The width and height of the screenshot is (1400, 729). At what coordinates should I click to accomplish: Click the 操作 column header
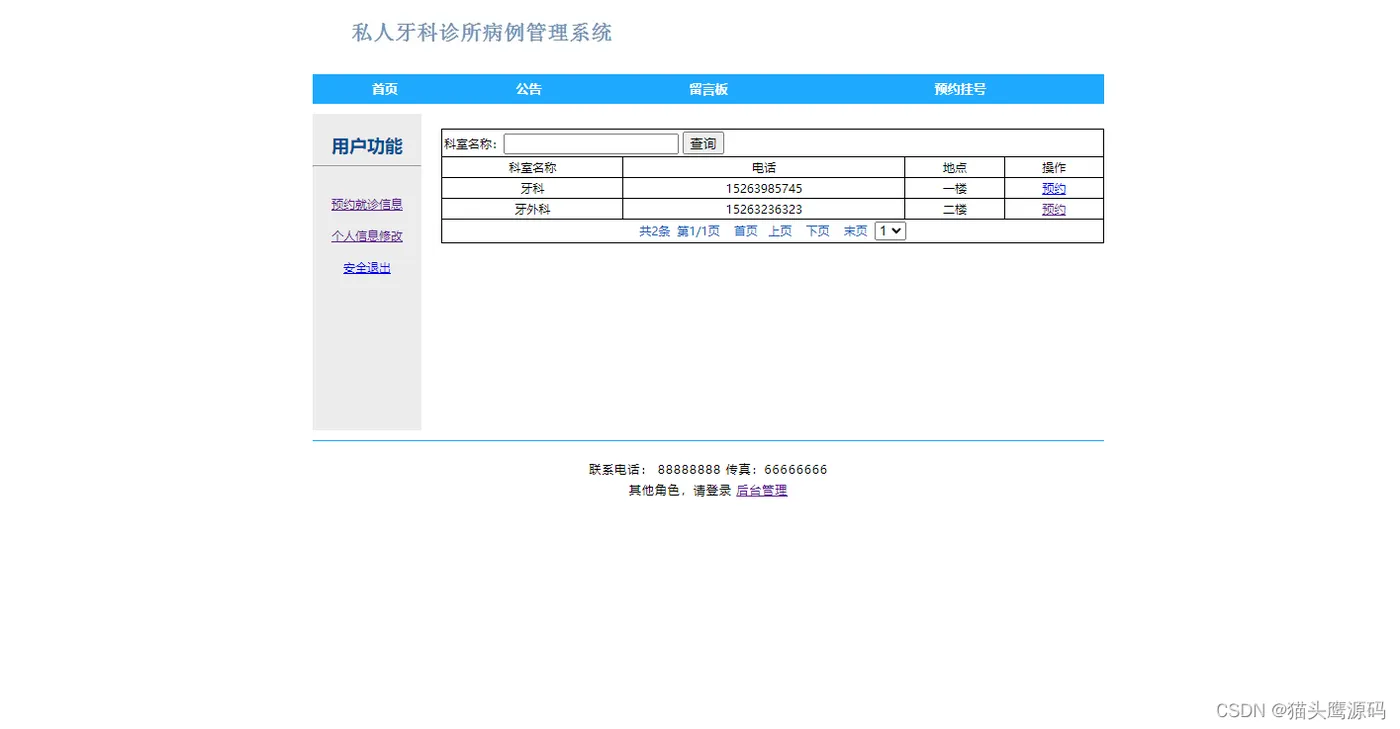point(1054,167)
